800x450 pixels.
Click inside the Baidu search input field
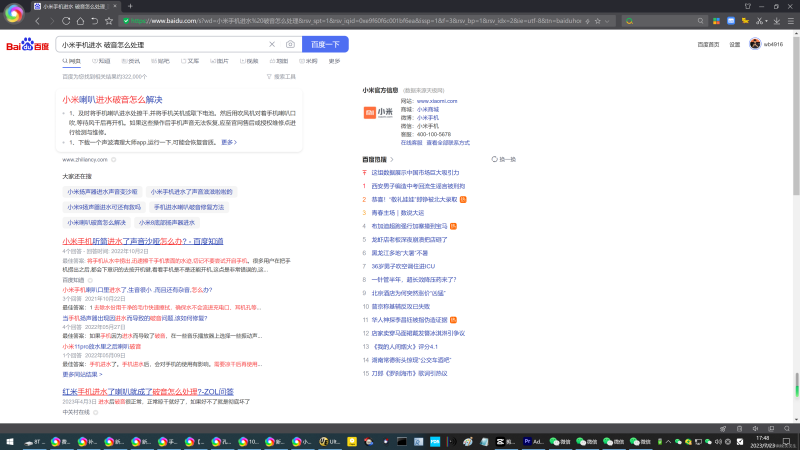point(160,45)
